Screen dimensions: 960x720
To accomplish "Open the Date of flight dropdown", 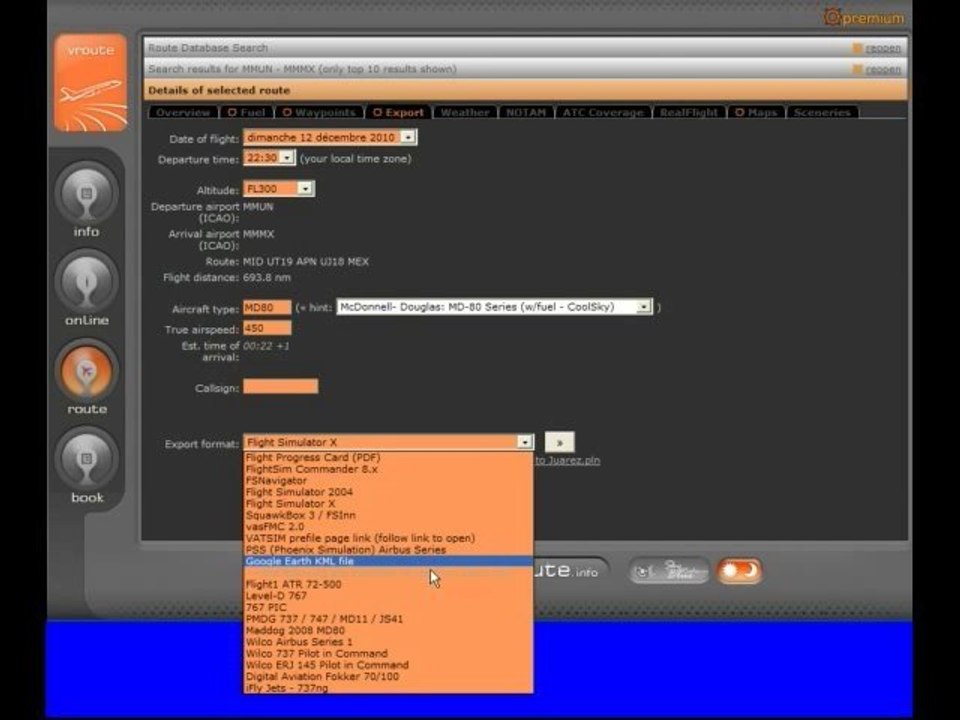I will pos(408,137).
